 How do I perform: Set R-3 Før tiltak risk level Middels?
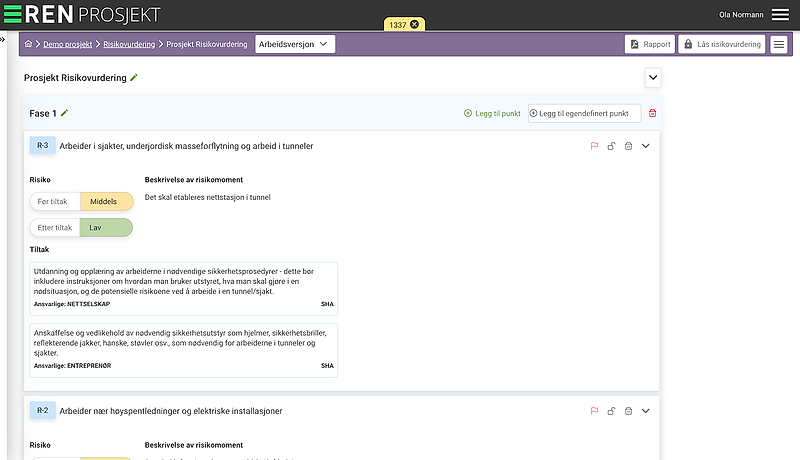pyautogui.click(x=107, y=201)
